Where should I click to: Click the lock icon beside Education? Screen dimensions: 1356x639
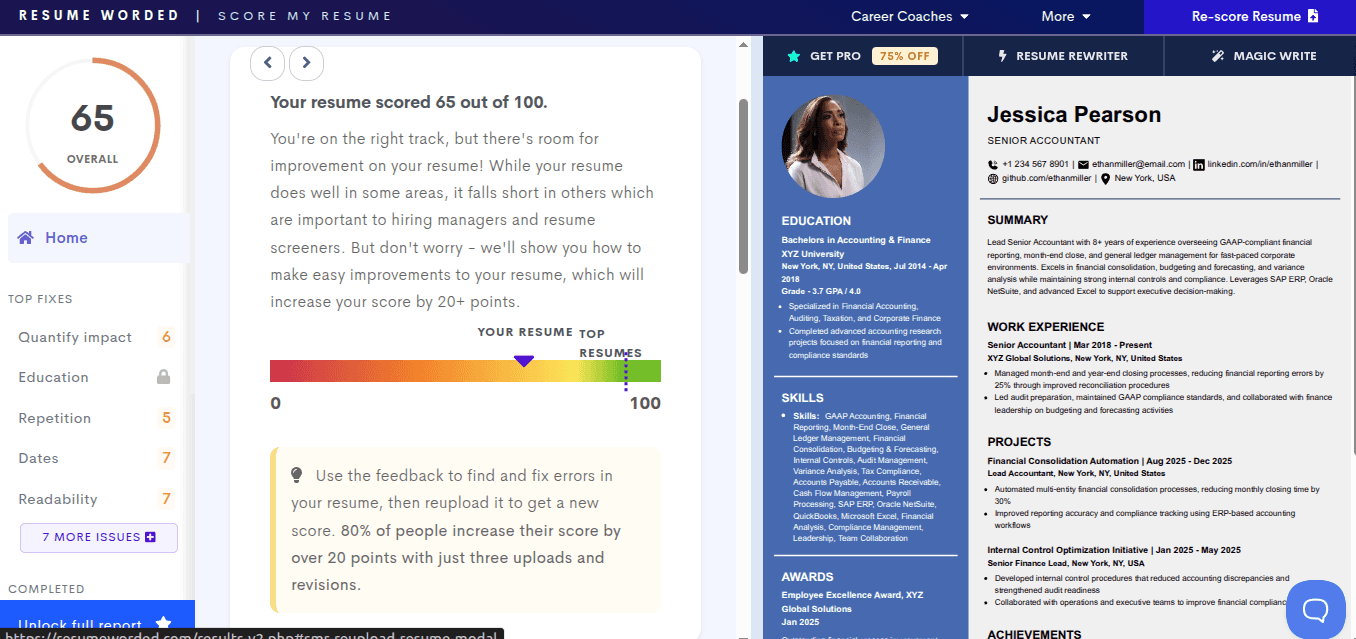(163, 377)
